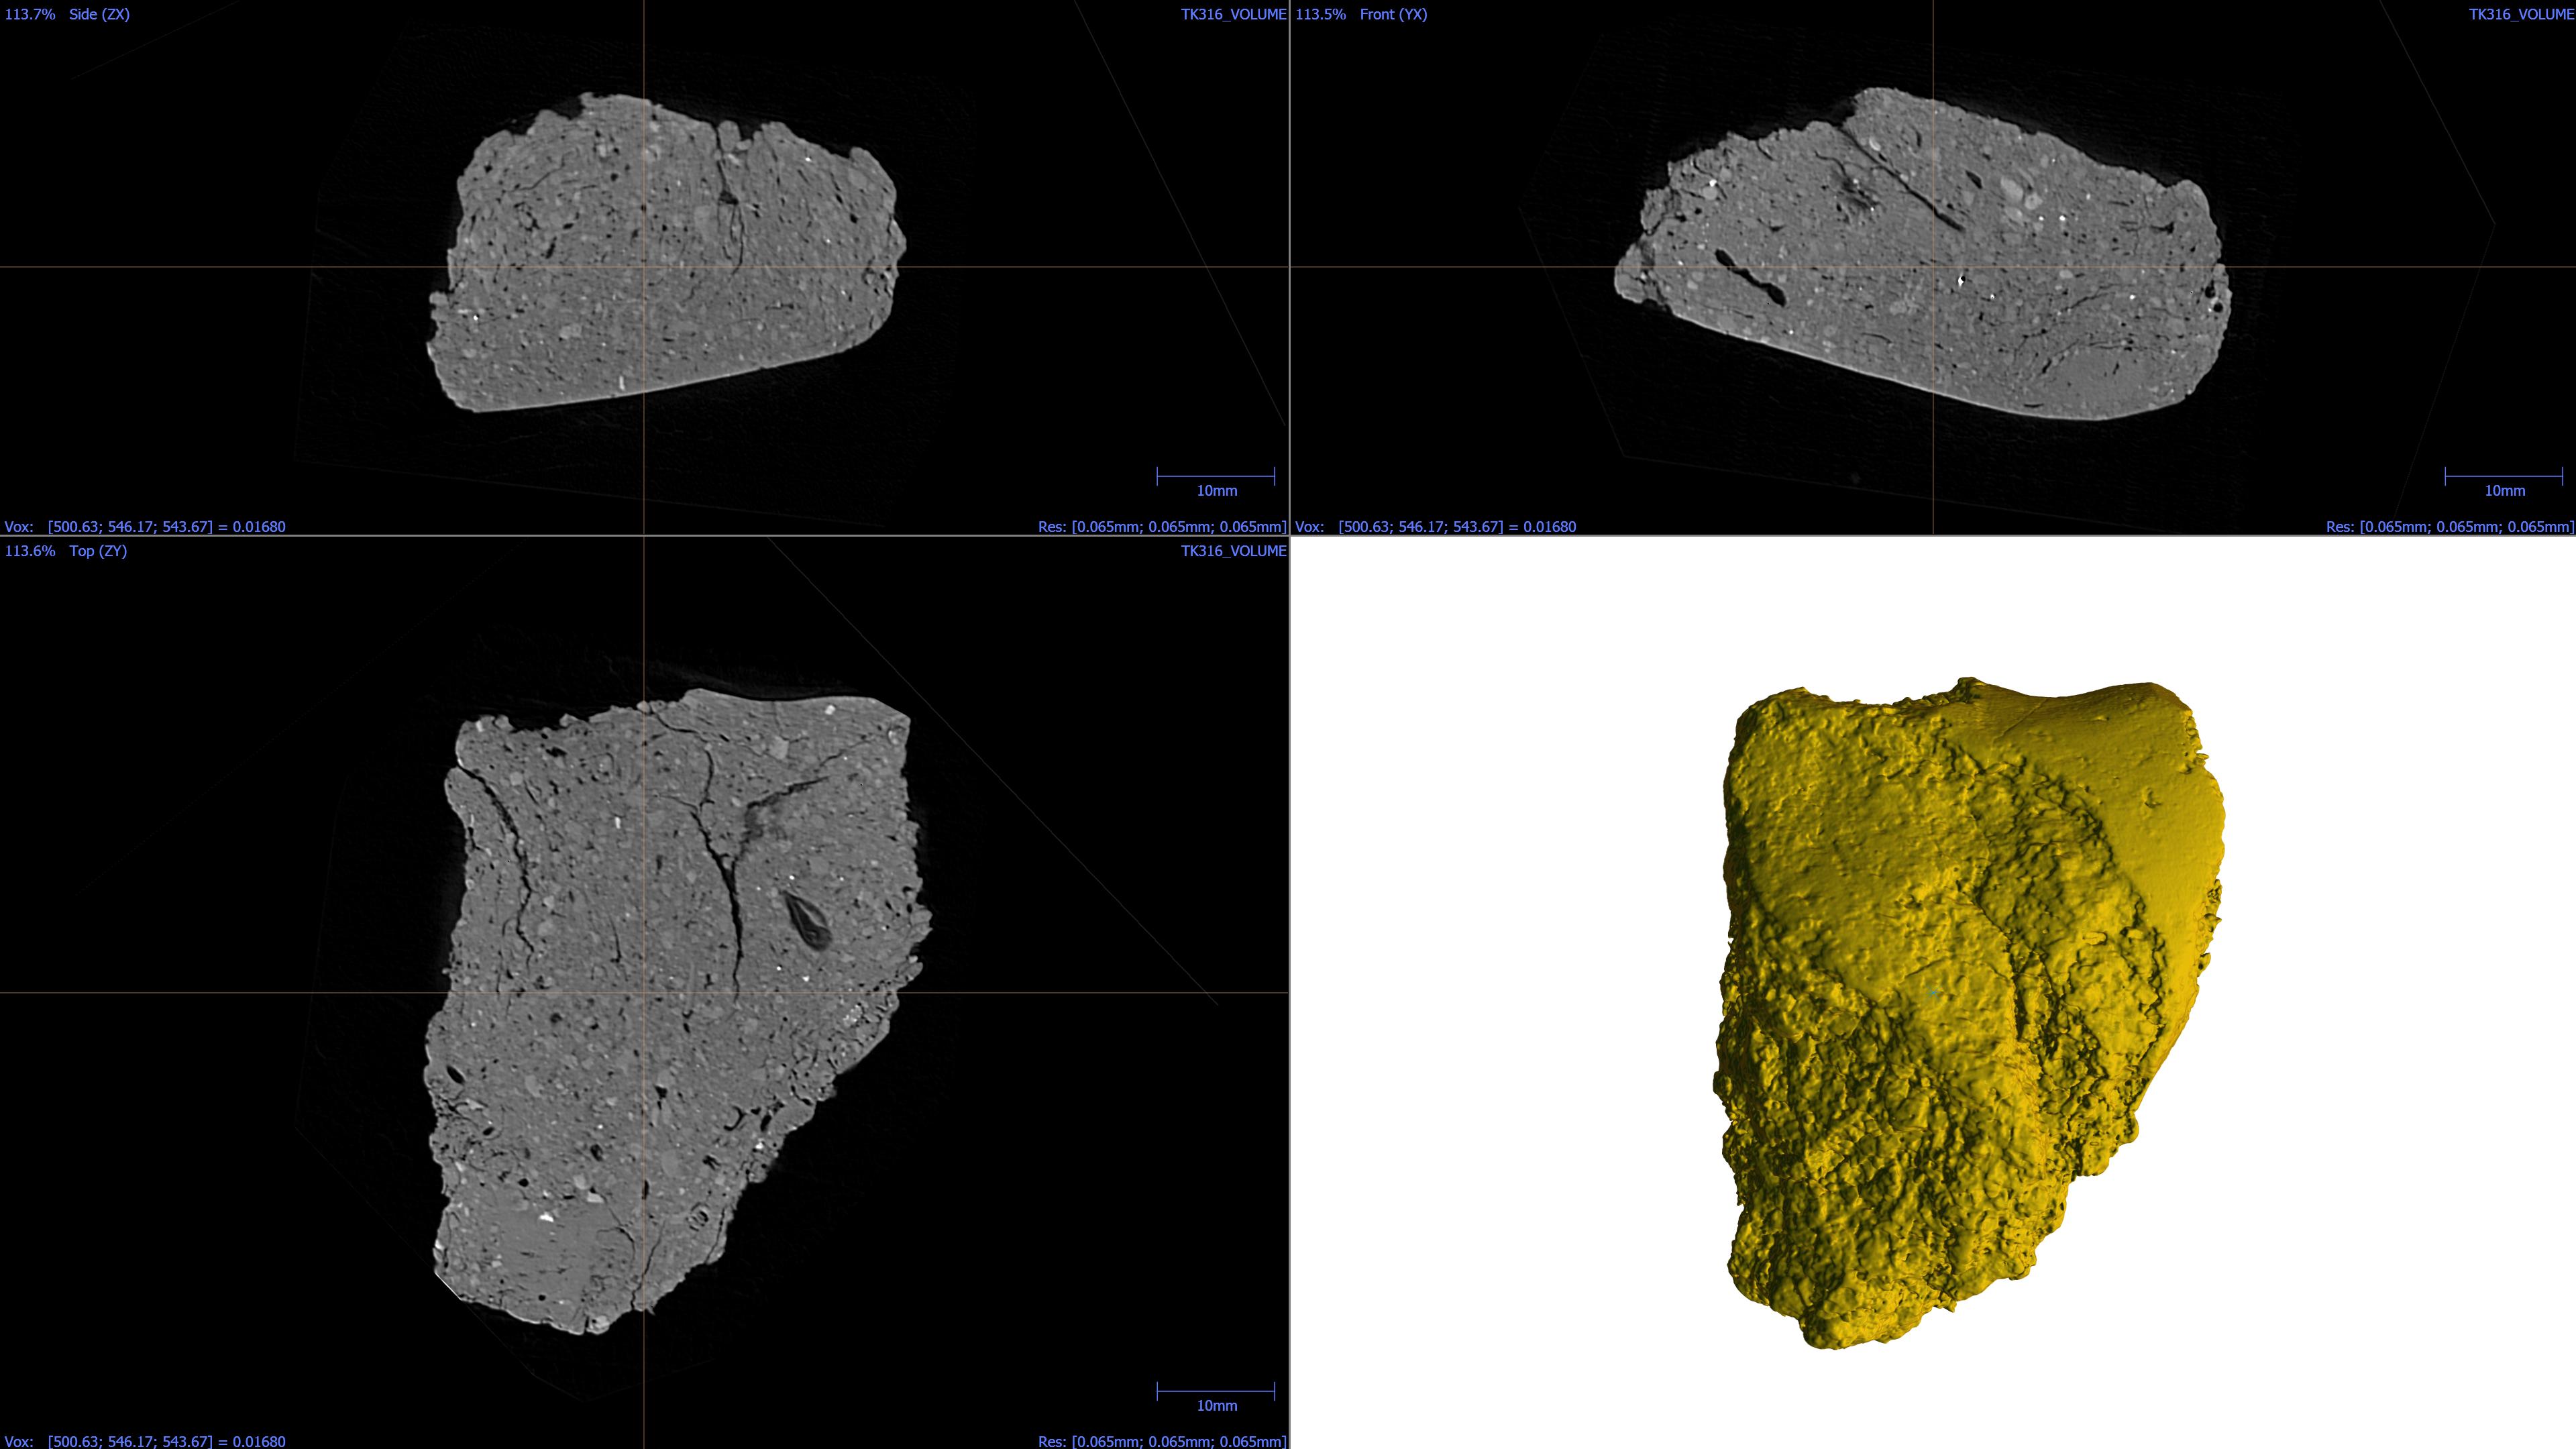Image resolution: width=2576 pixels, height=1449 pixels.
Task: Click the yellow 3D rendered sherd model
Action: click(x=1970, y=1012)
